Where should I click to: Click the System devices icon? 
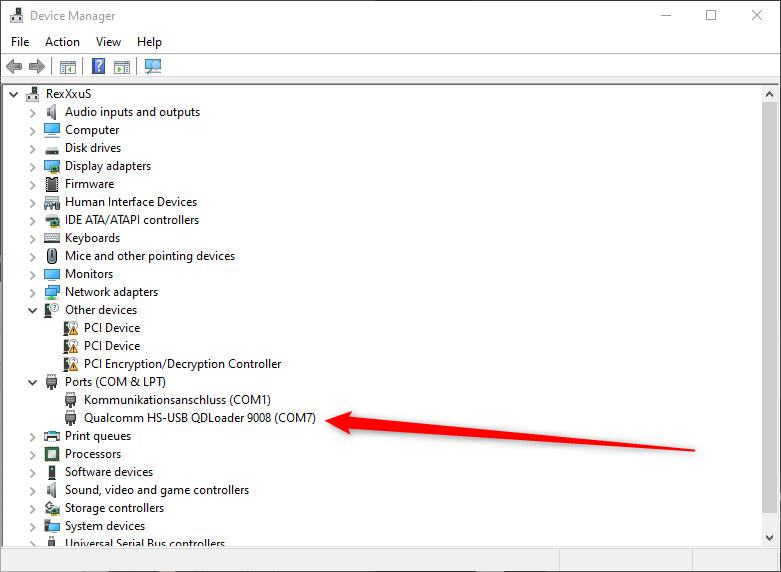coord(52,526)
